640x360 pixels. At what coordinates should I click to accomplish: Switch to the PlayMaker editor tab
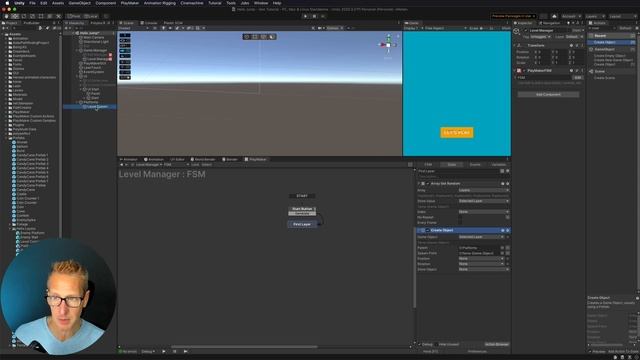pyautogui.click(x=256, y=159)
